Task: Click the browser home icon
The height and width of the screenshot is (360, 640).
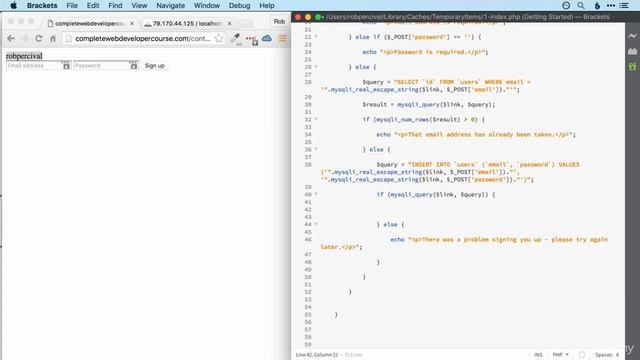Action: 53,38
